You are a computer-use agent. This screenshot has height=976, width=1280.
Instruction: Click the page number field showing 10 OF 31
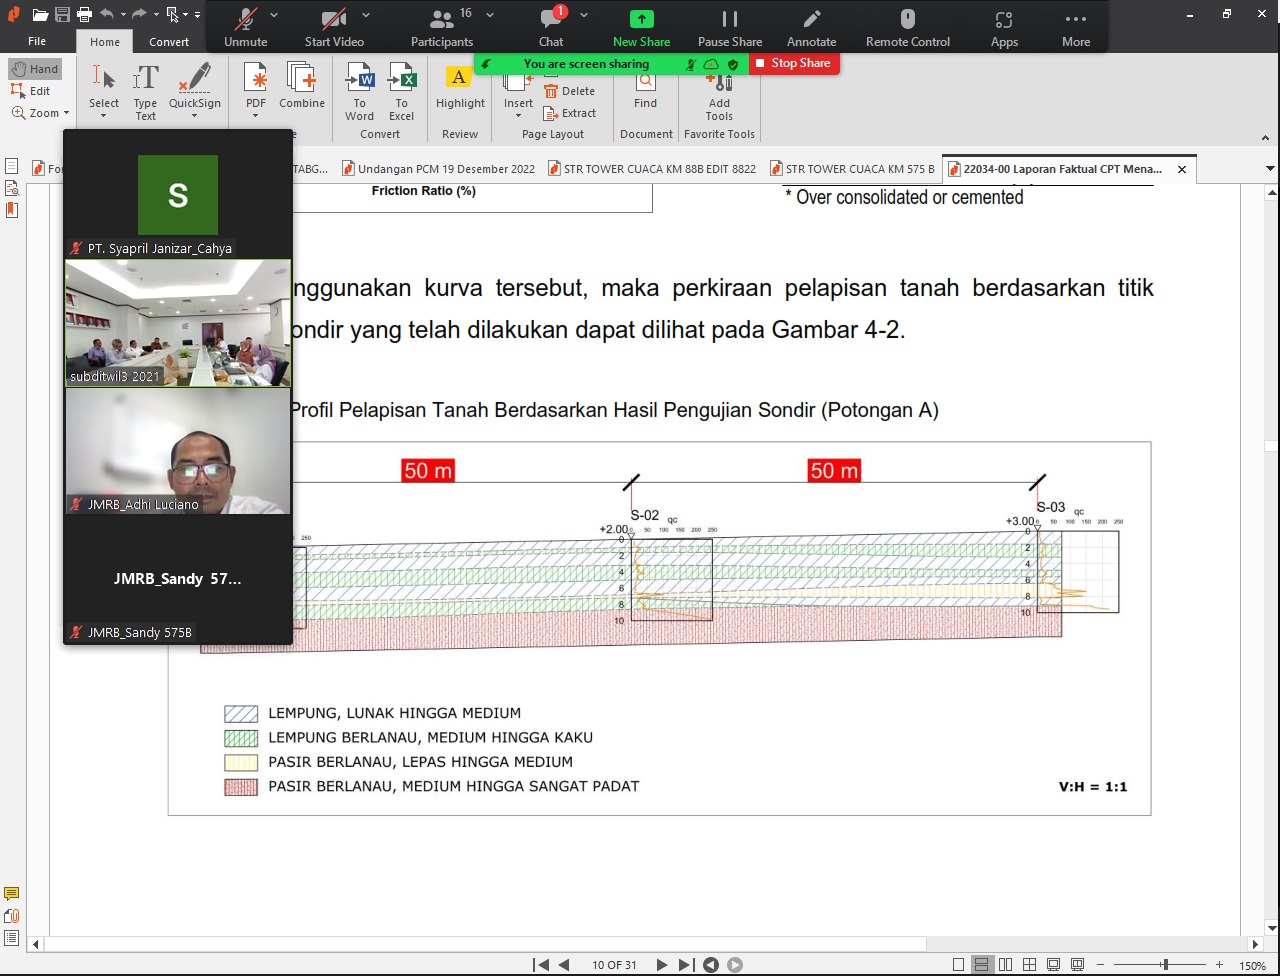[x=614, y=965]
